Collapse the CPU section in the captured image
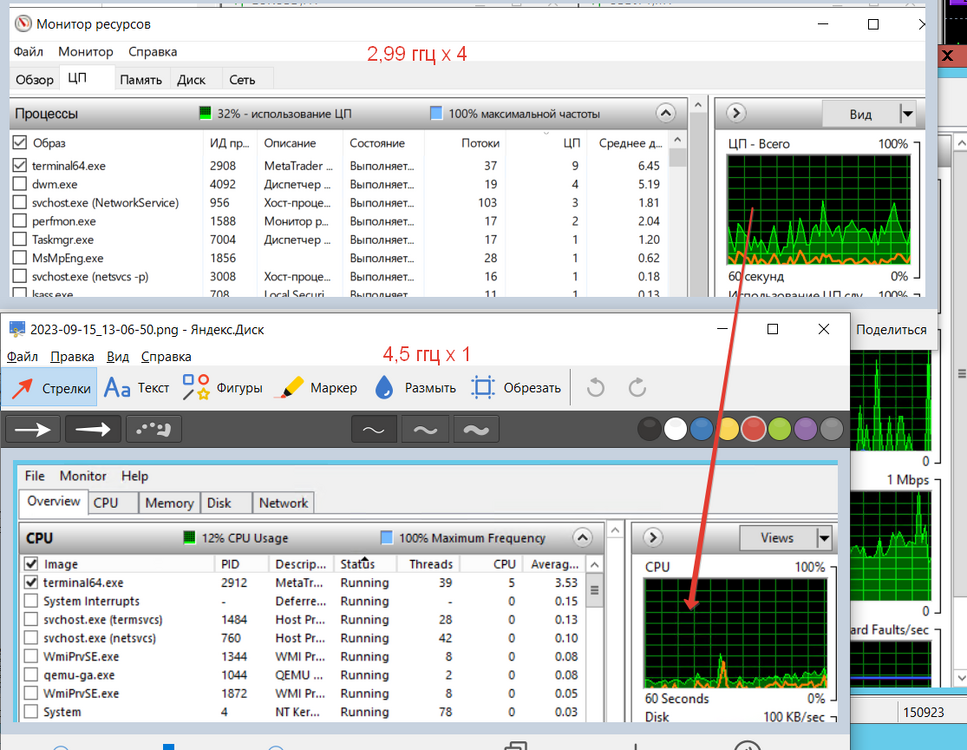Viewport: 967px width, 750px height. (583, 537)
